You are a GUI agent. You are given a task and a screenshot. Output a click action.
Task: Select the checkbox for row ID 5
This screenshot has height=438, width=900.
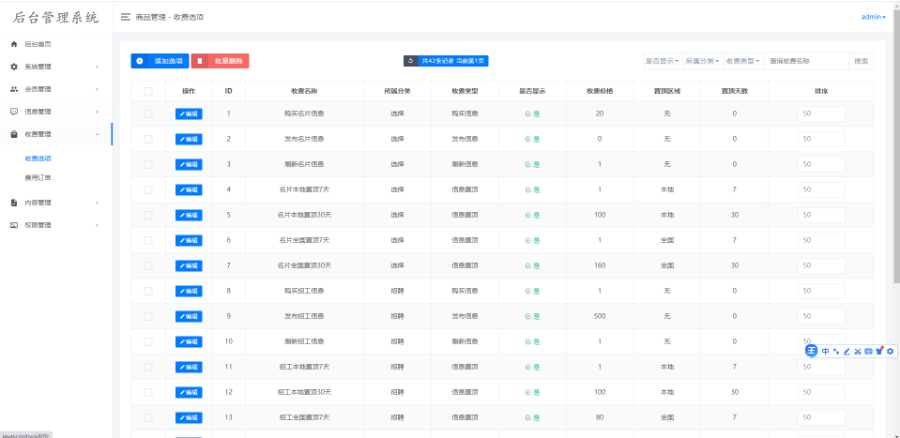(x=148, y=215)
